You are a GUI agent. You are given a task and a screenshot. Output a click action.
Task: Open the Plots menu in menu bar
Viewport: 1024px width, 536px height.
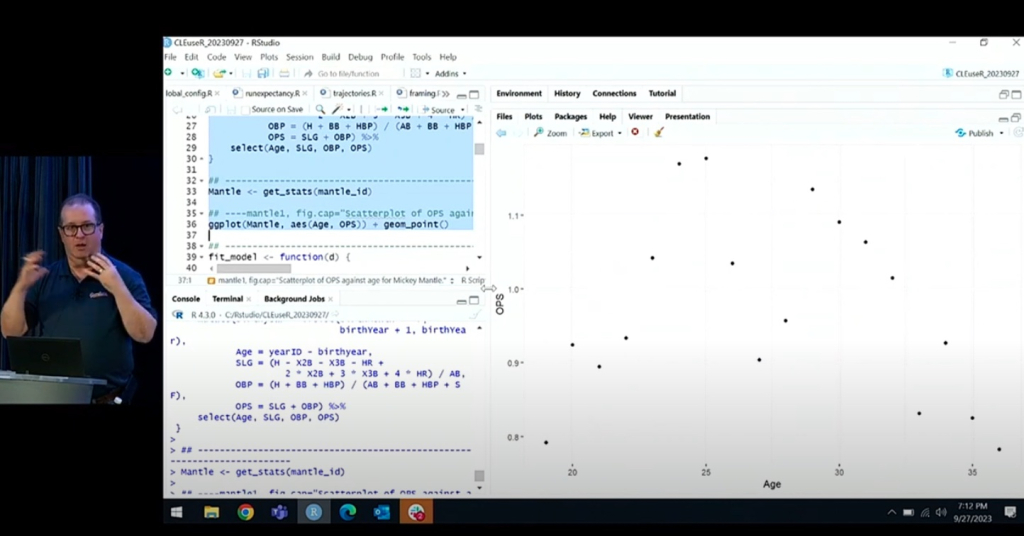tap(268, 57)
